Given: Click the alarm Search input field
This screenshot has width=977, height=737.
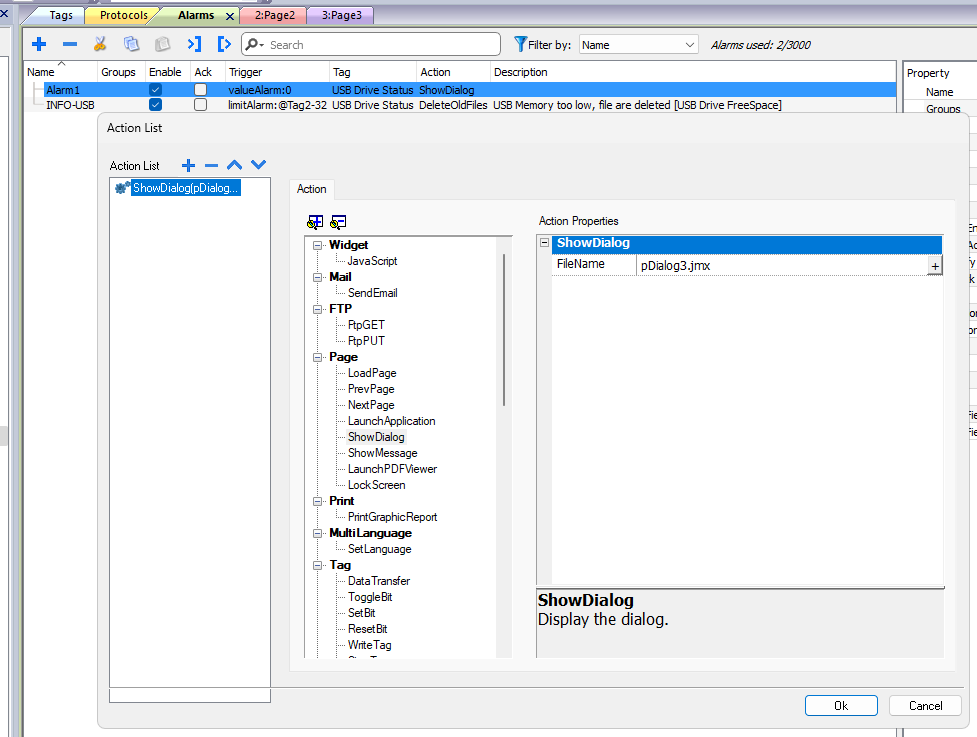Looking at the screenshot, I should click(380, 45).
